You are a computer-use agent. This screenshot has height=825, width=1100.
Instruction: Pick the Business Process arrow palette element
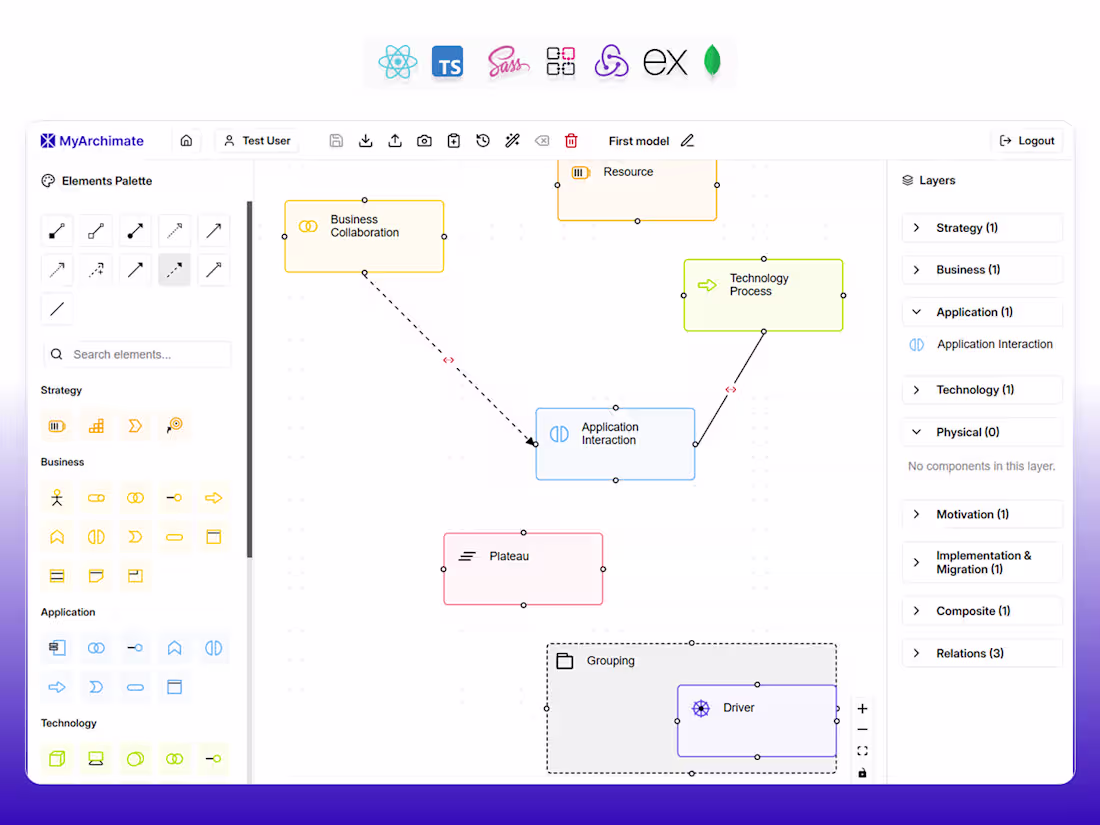pos(213,498)
